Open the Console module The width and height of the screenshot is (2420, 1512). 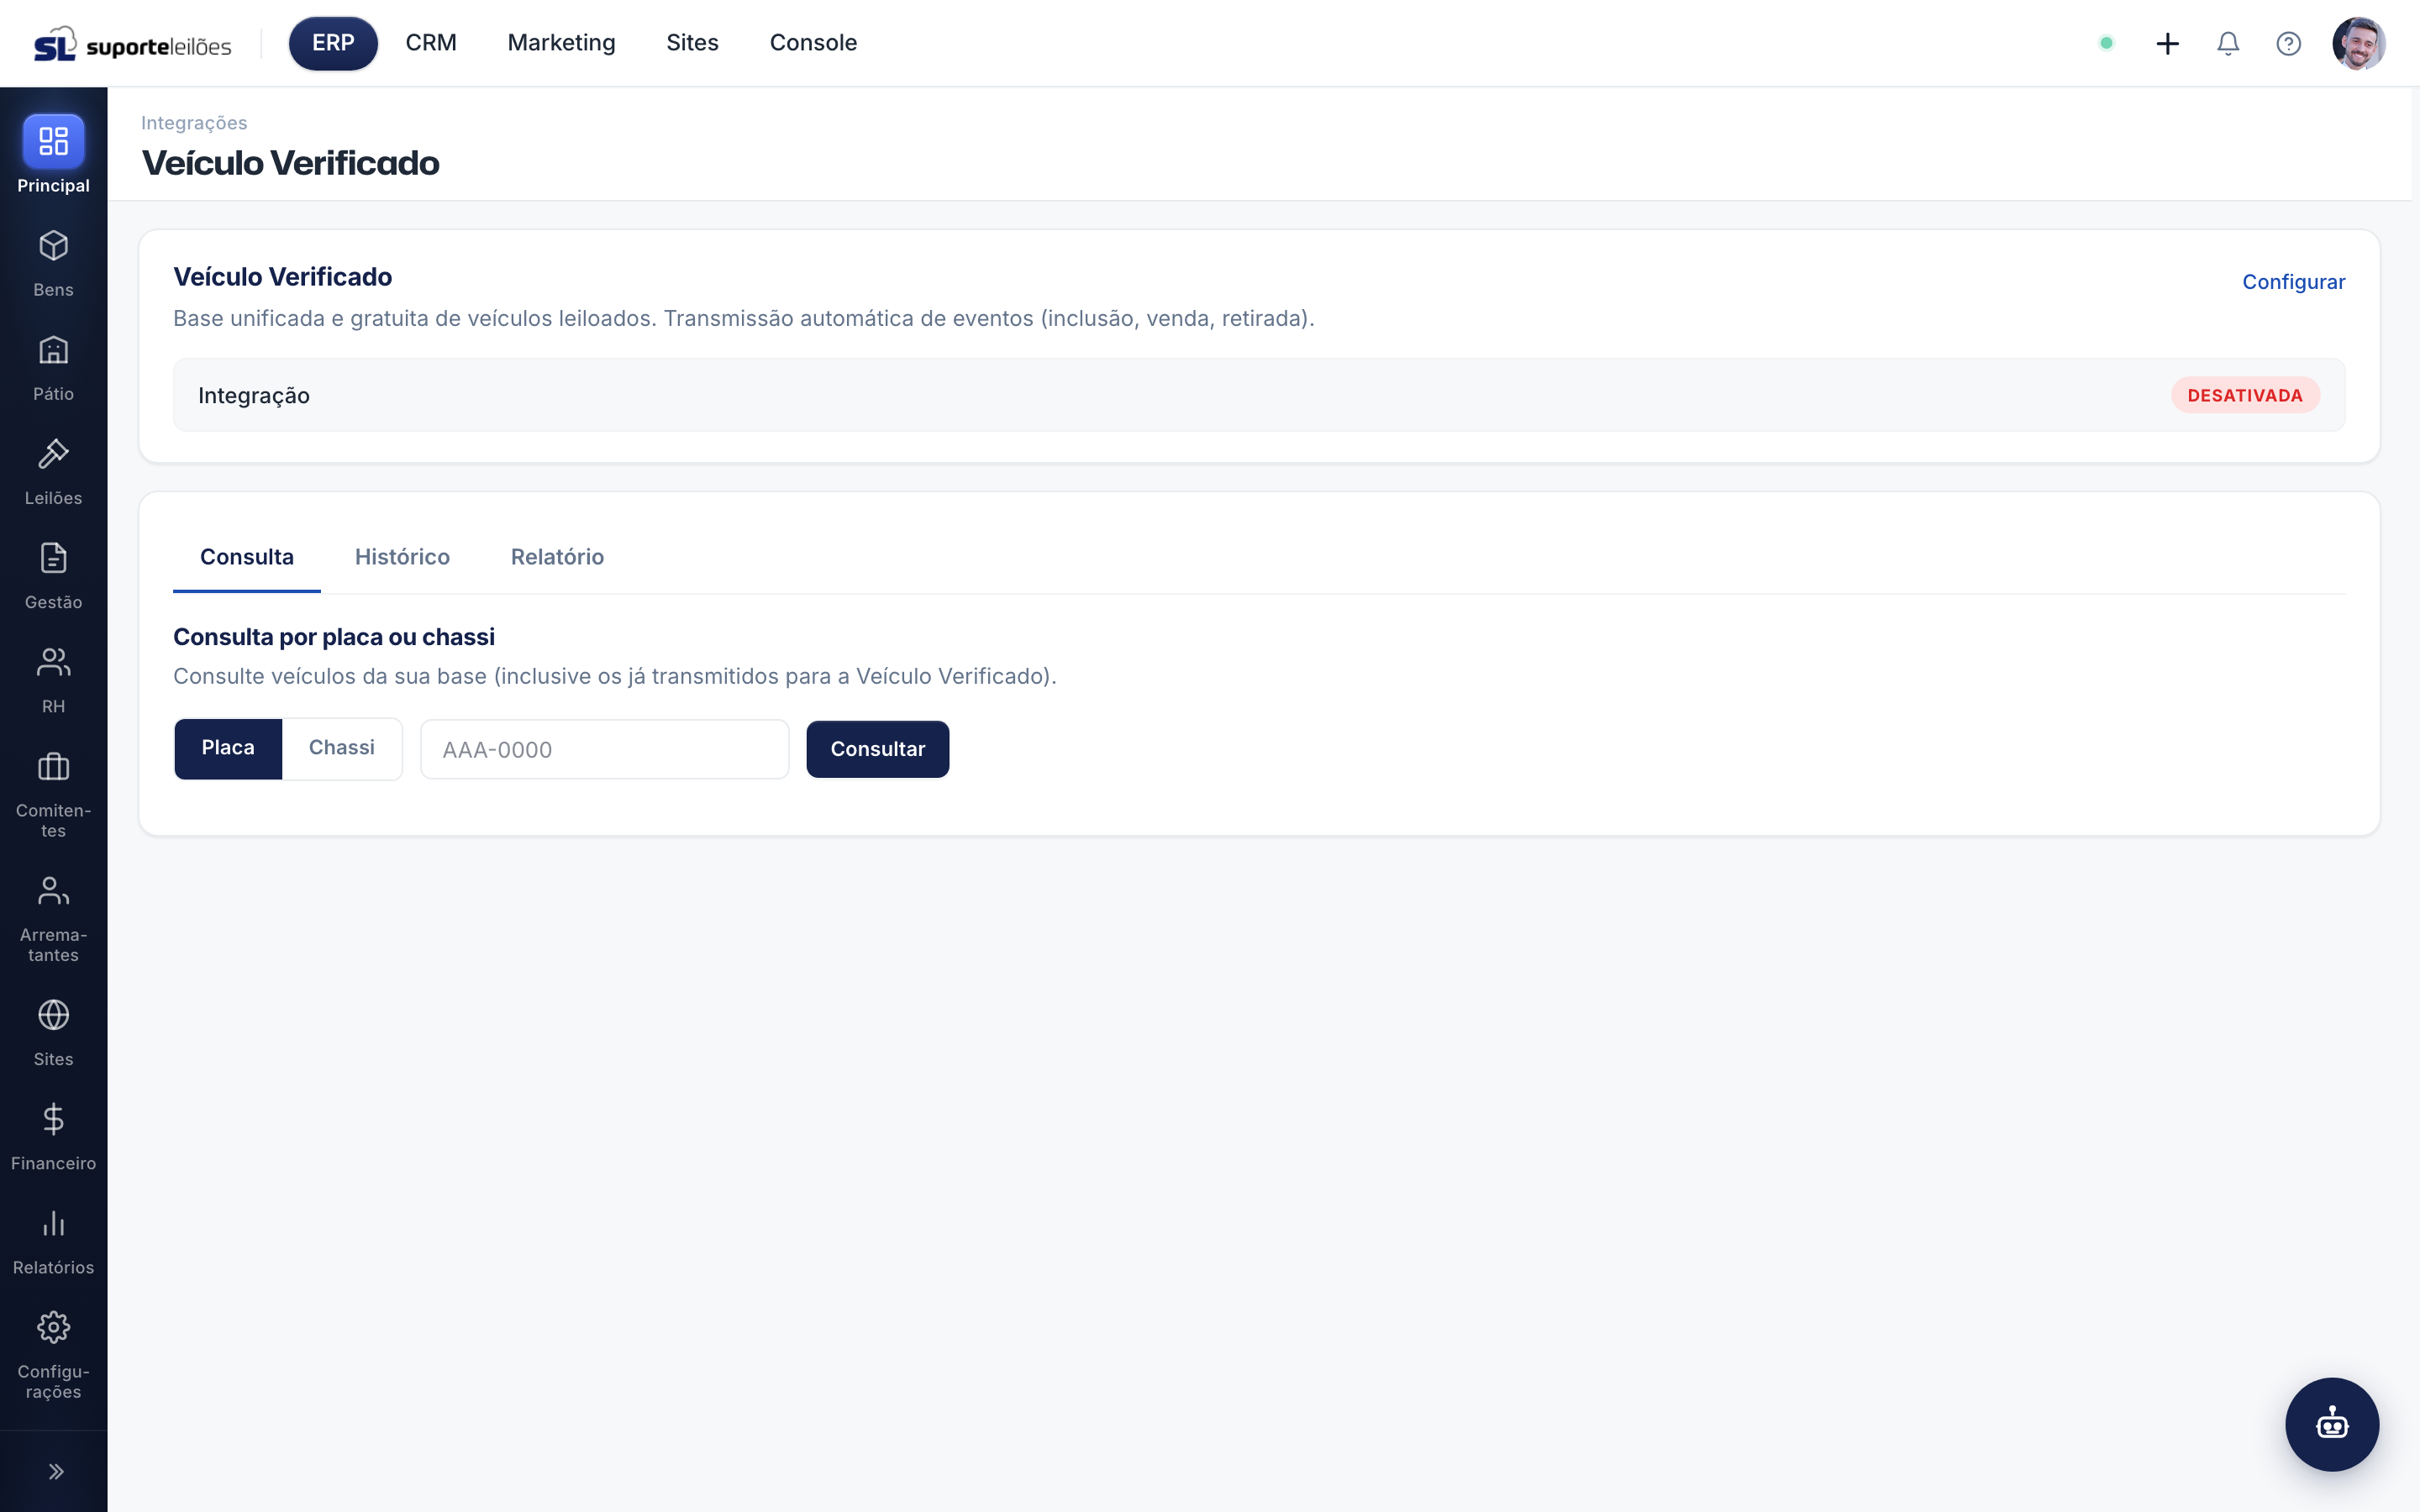(813, 43)
